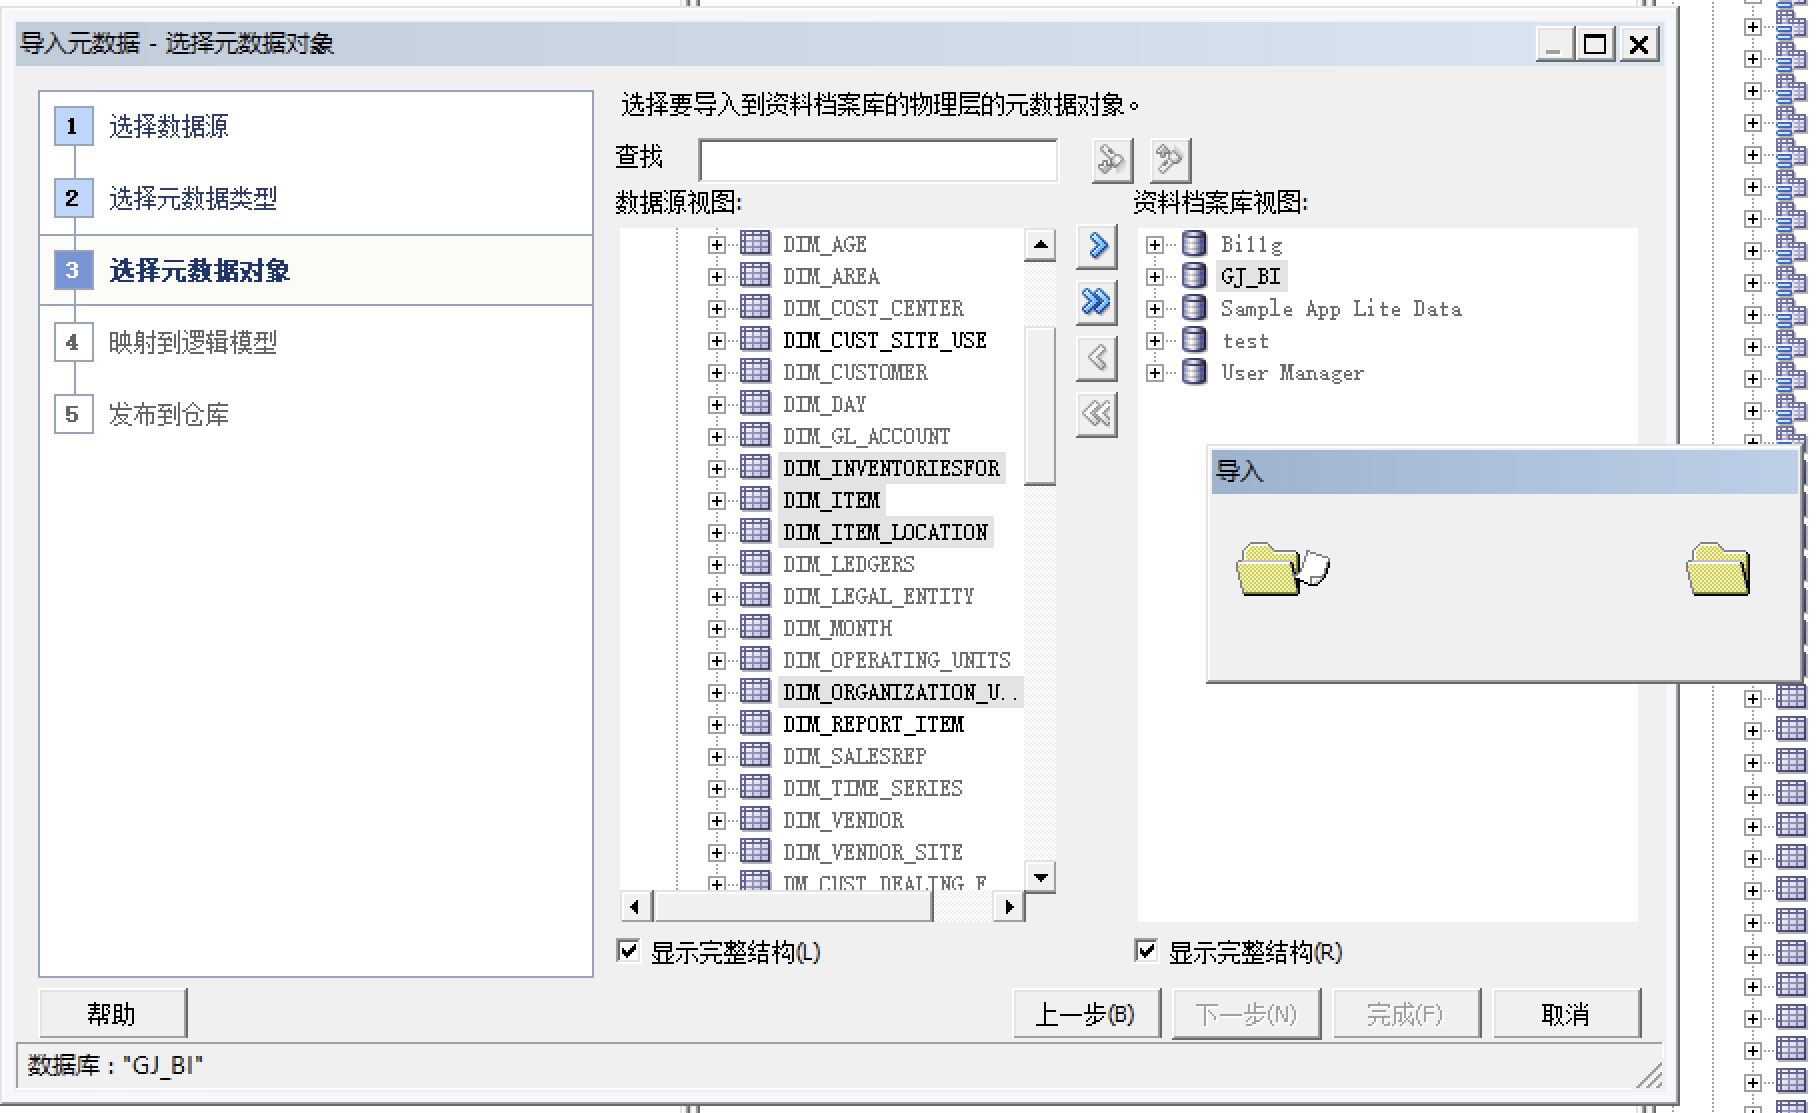Toggle right 显示完整结构(R) checkbox
This screenshot has height=1113, width=1819.
pos(1147,951)
